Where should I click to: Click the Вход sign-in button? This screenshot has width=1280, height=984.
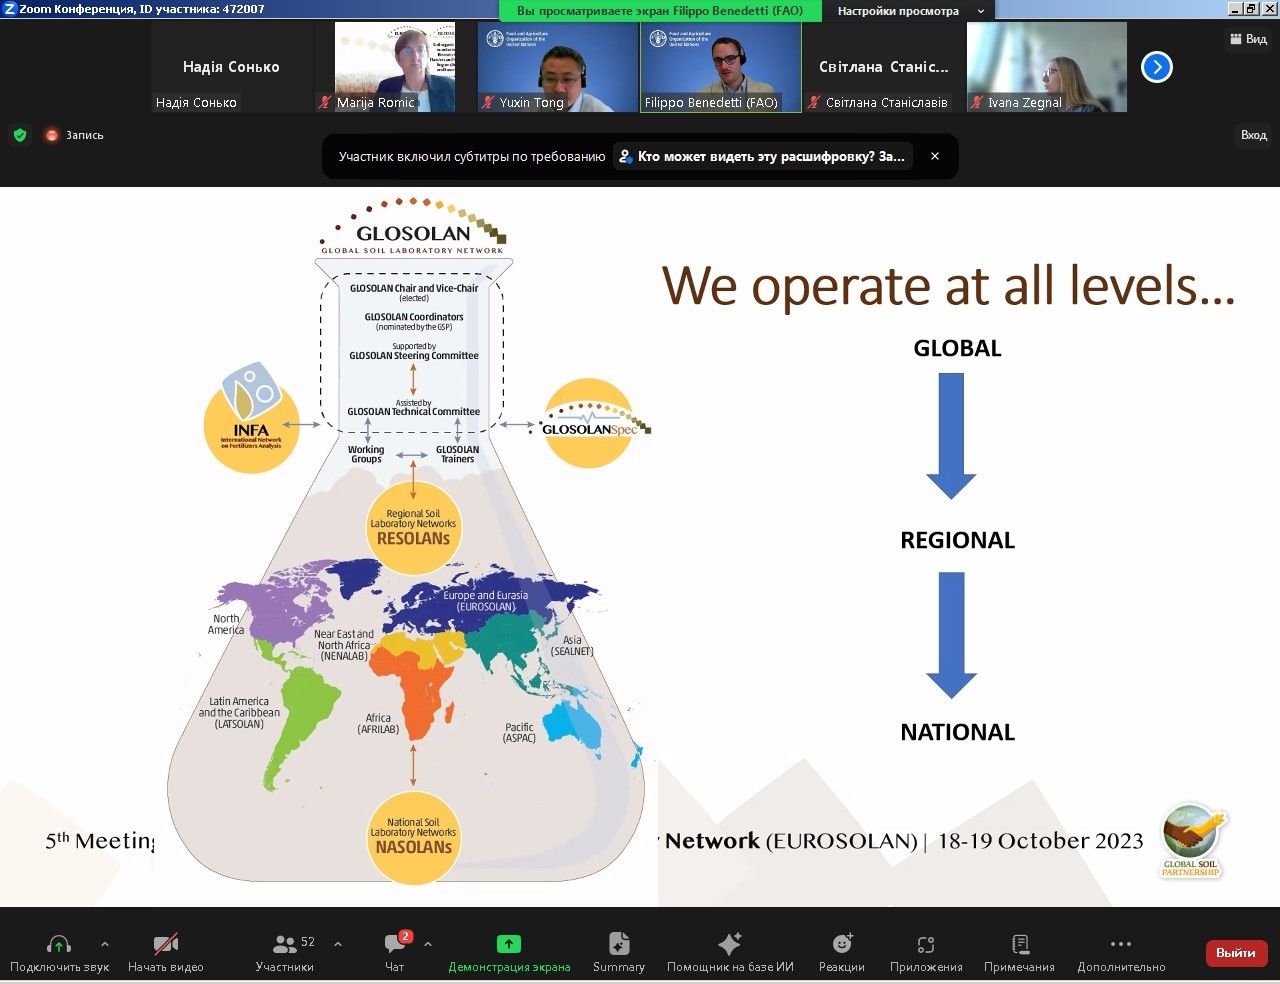1254,135
